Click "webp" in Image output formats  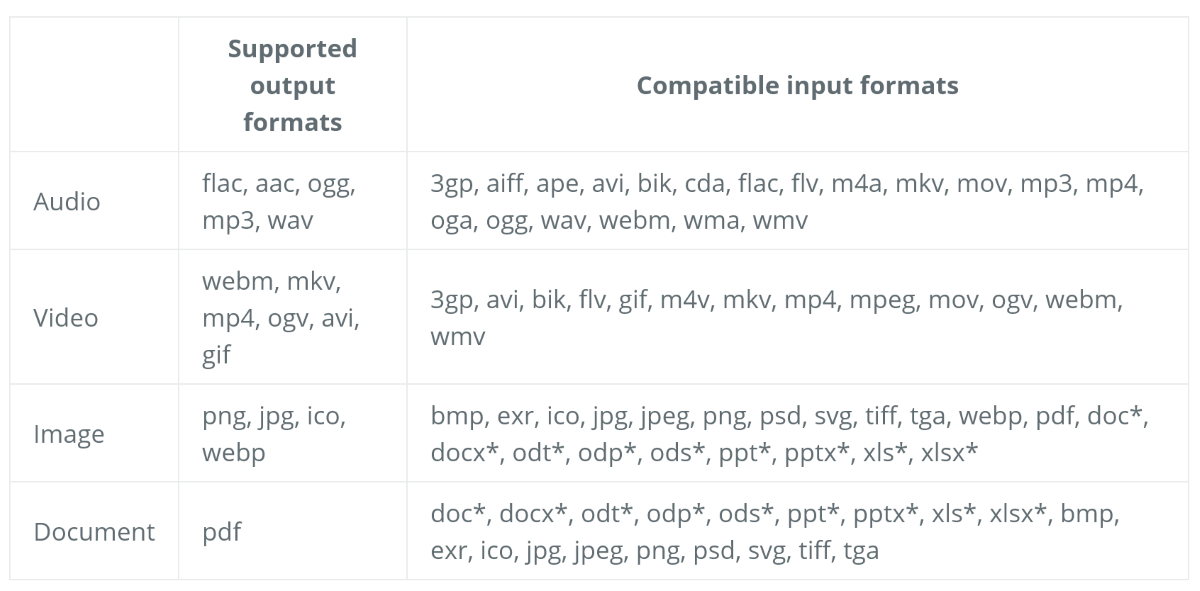(232, 452)
